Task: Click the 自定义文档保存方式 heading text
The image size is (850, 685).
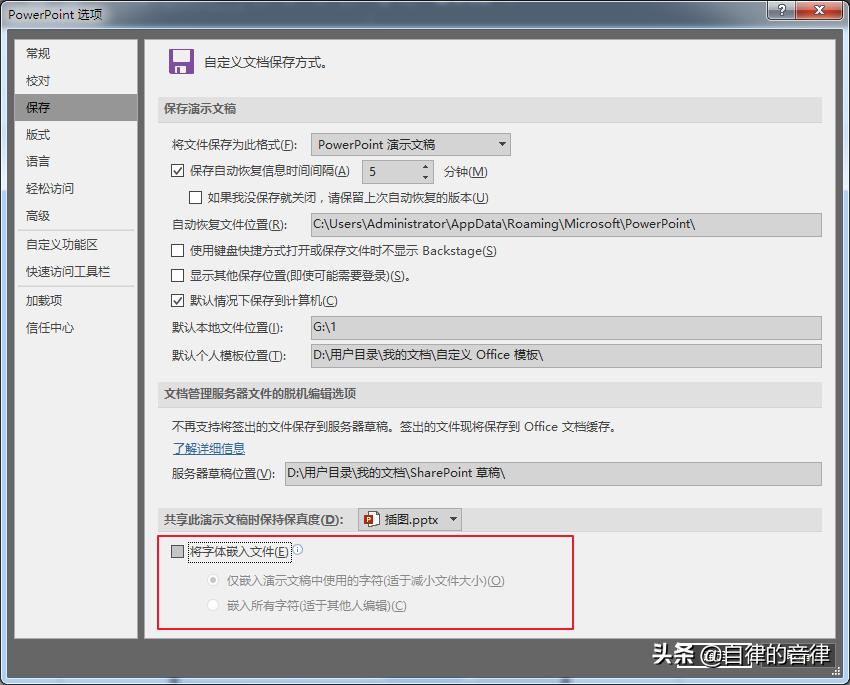Action: (266, 62)
